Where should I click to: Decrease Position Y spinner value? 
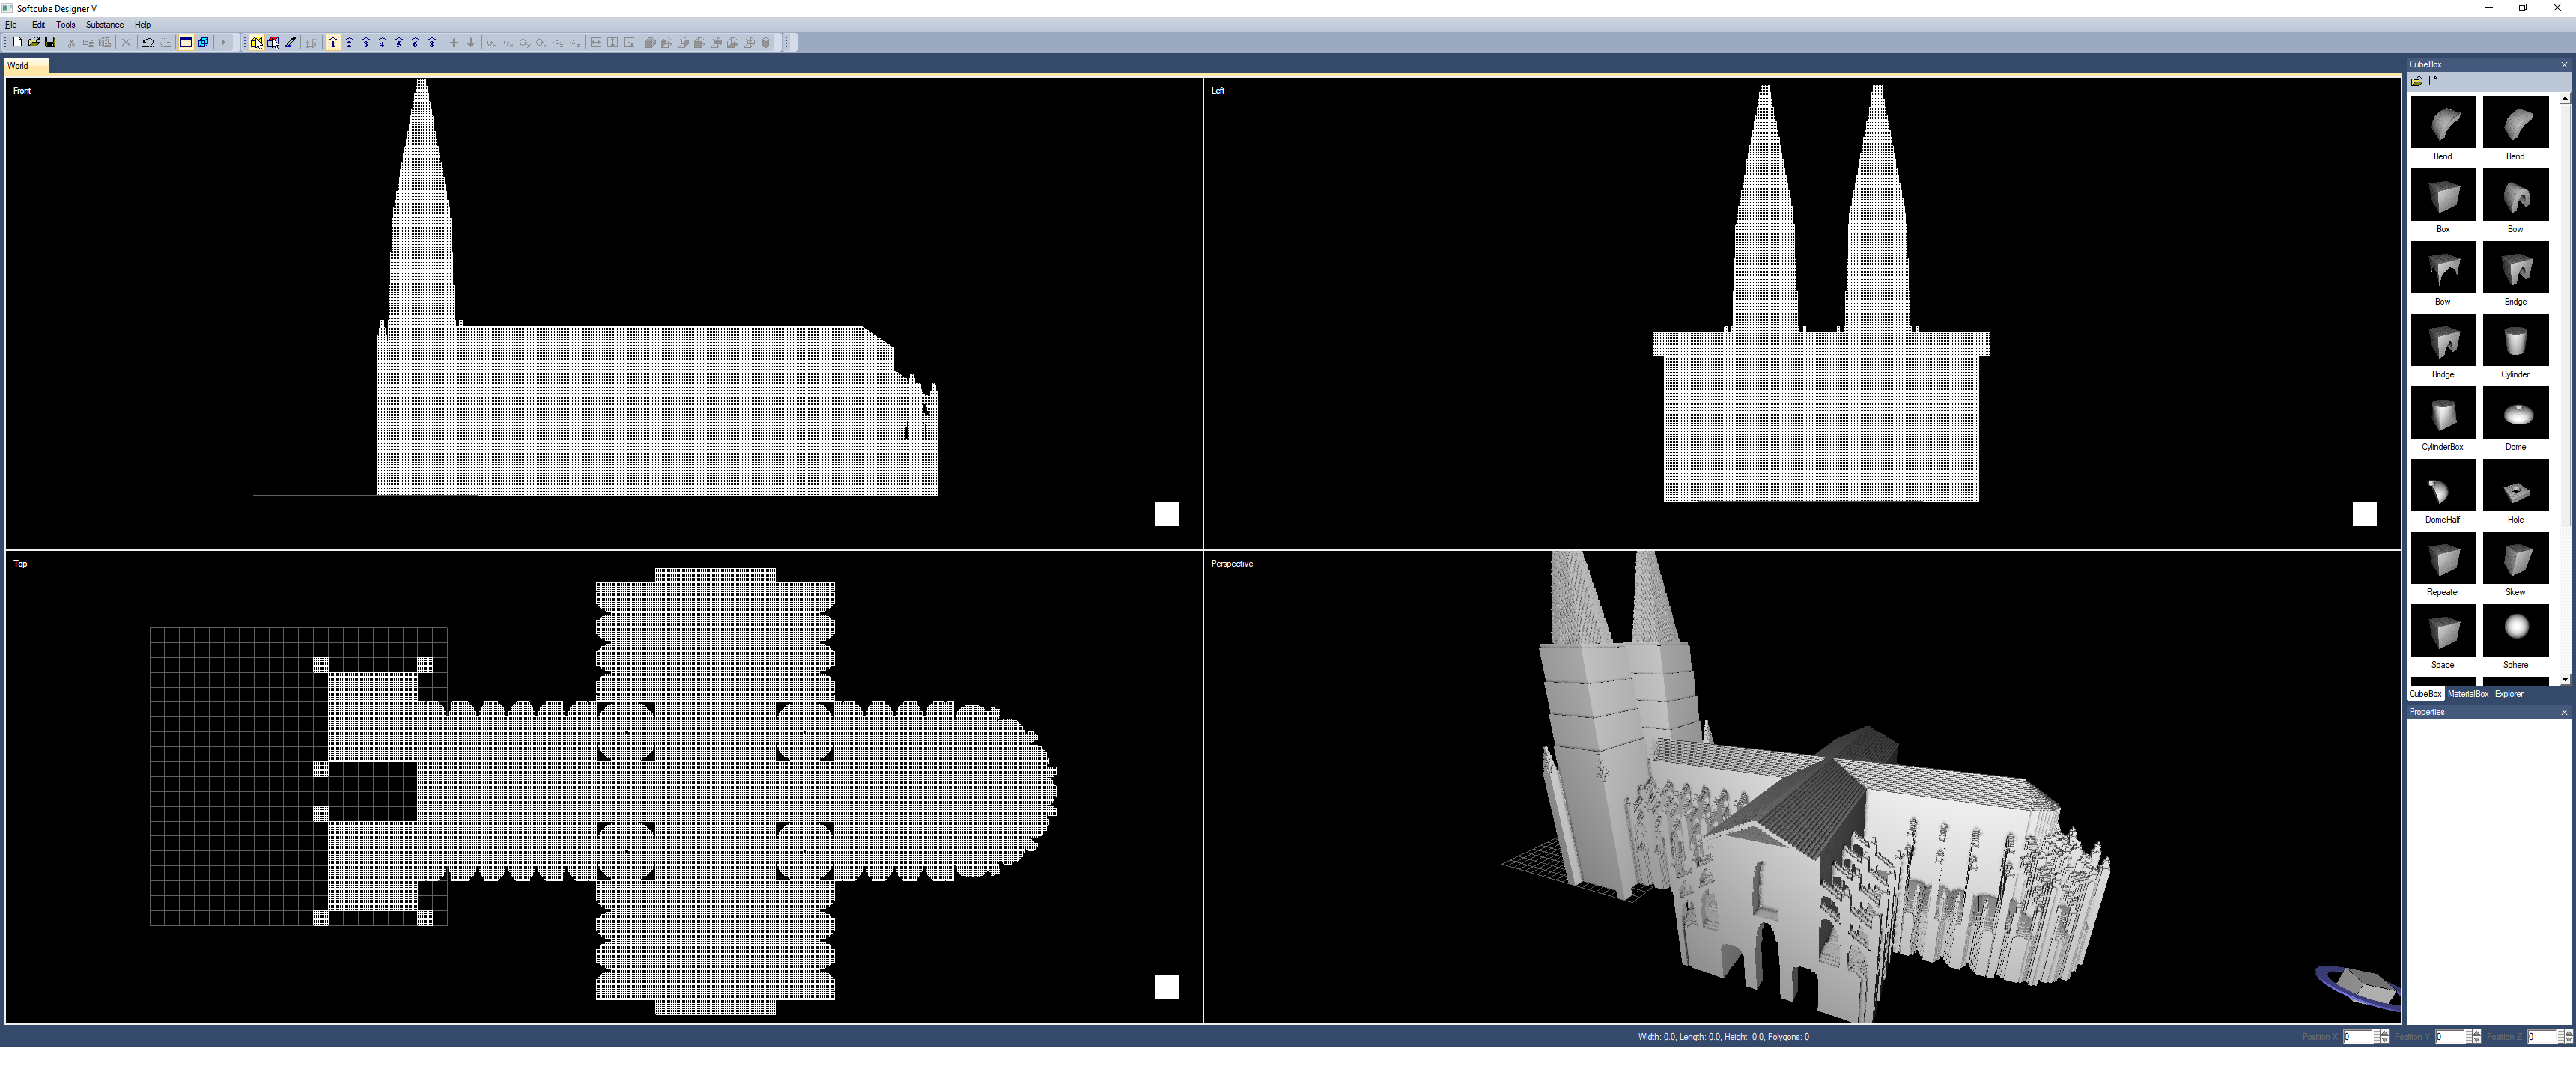[2476, 1040]
